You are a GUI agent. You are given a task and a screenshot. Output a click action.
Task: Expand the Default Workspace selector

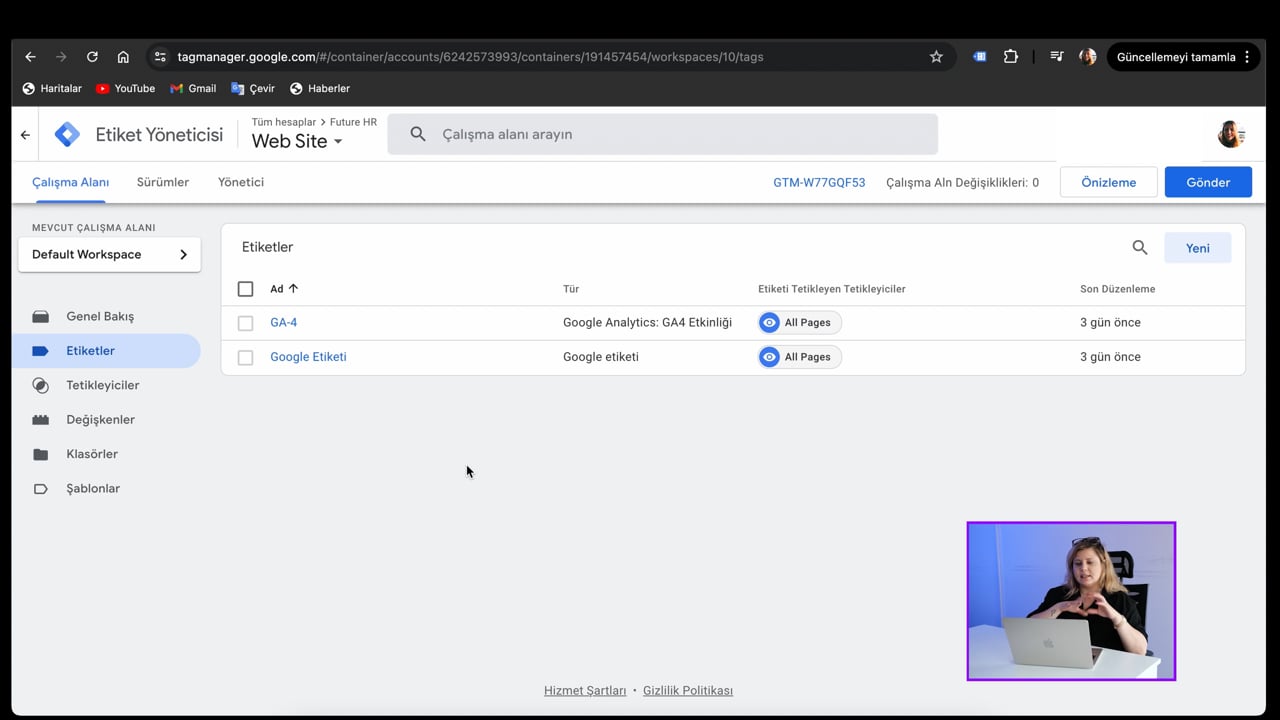click(109, 254)
